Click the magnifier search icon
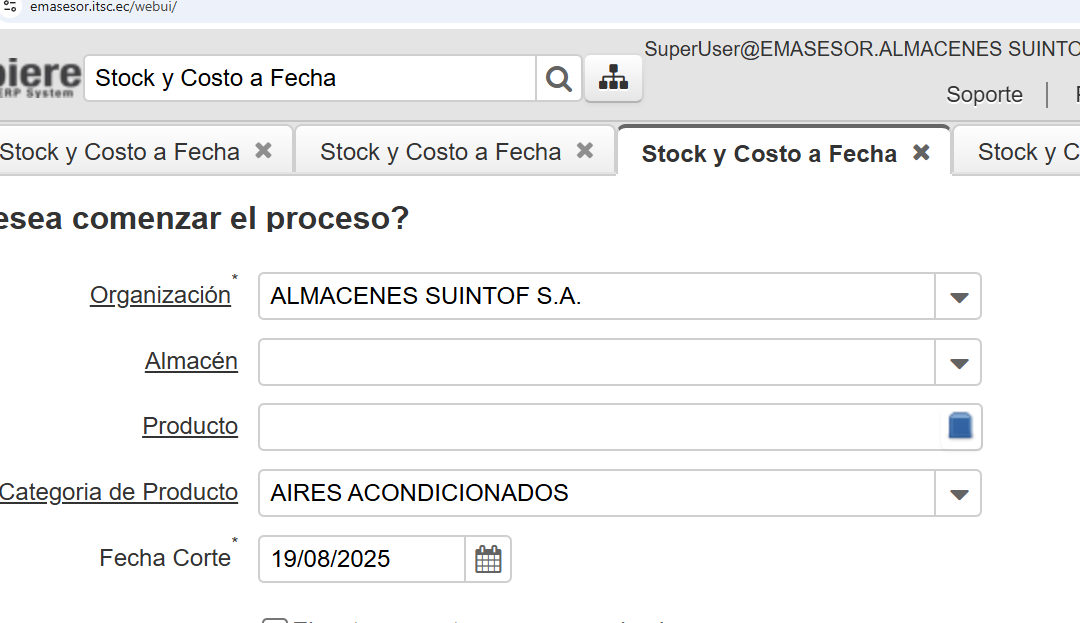 coord(559,79)
